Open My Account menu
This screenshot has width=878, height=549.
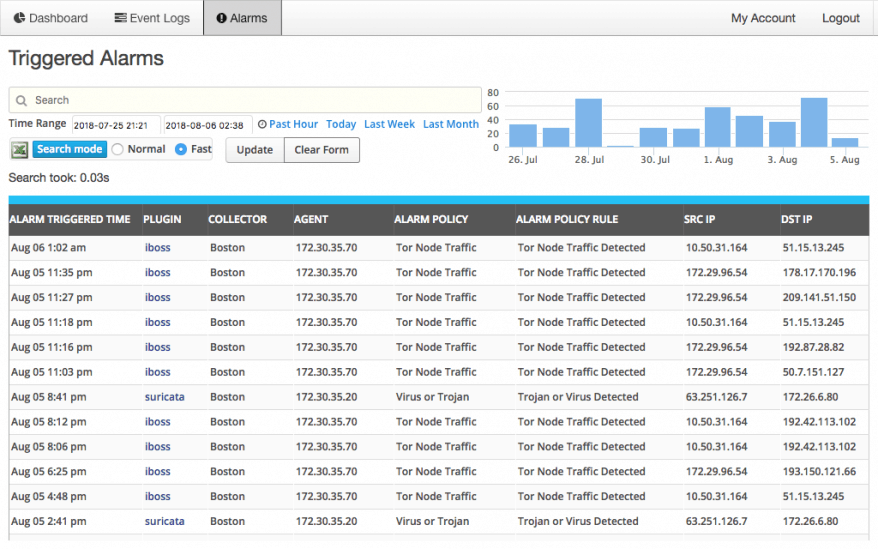click(x=763, y=18)
